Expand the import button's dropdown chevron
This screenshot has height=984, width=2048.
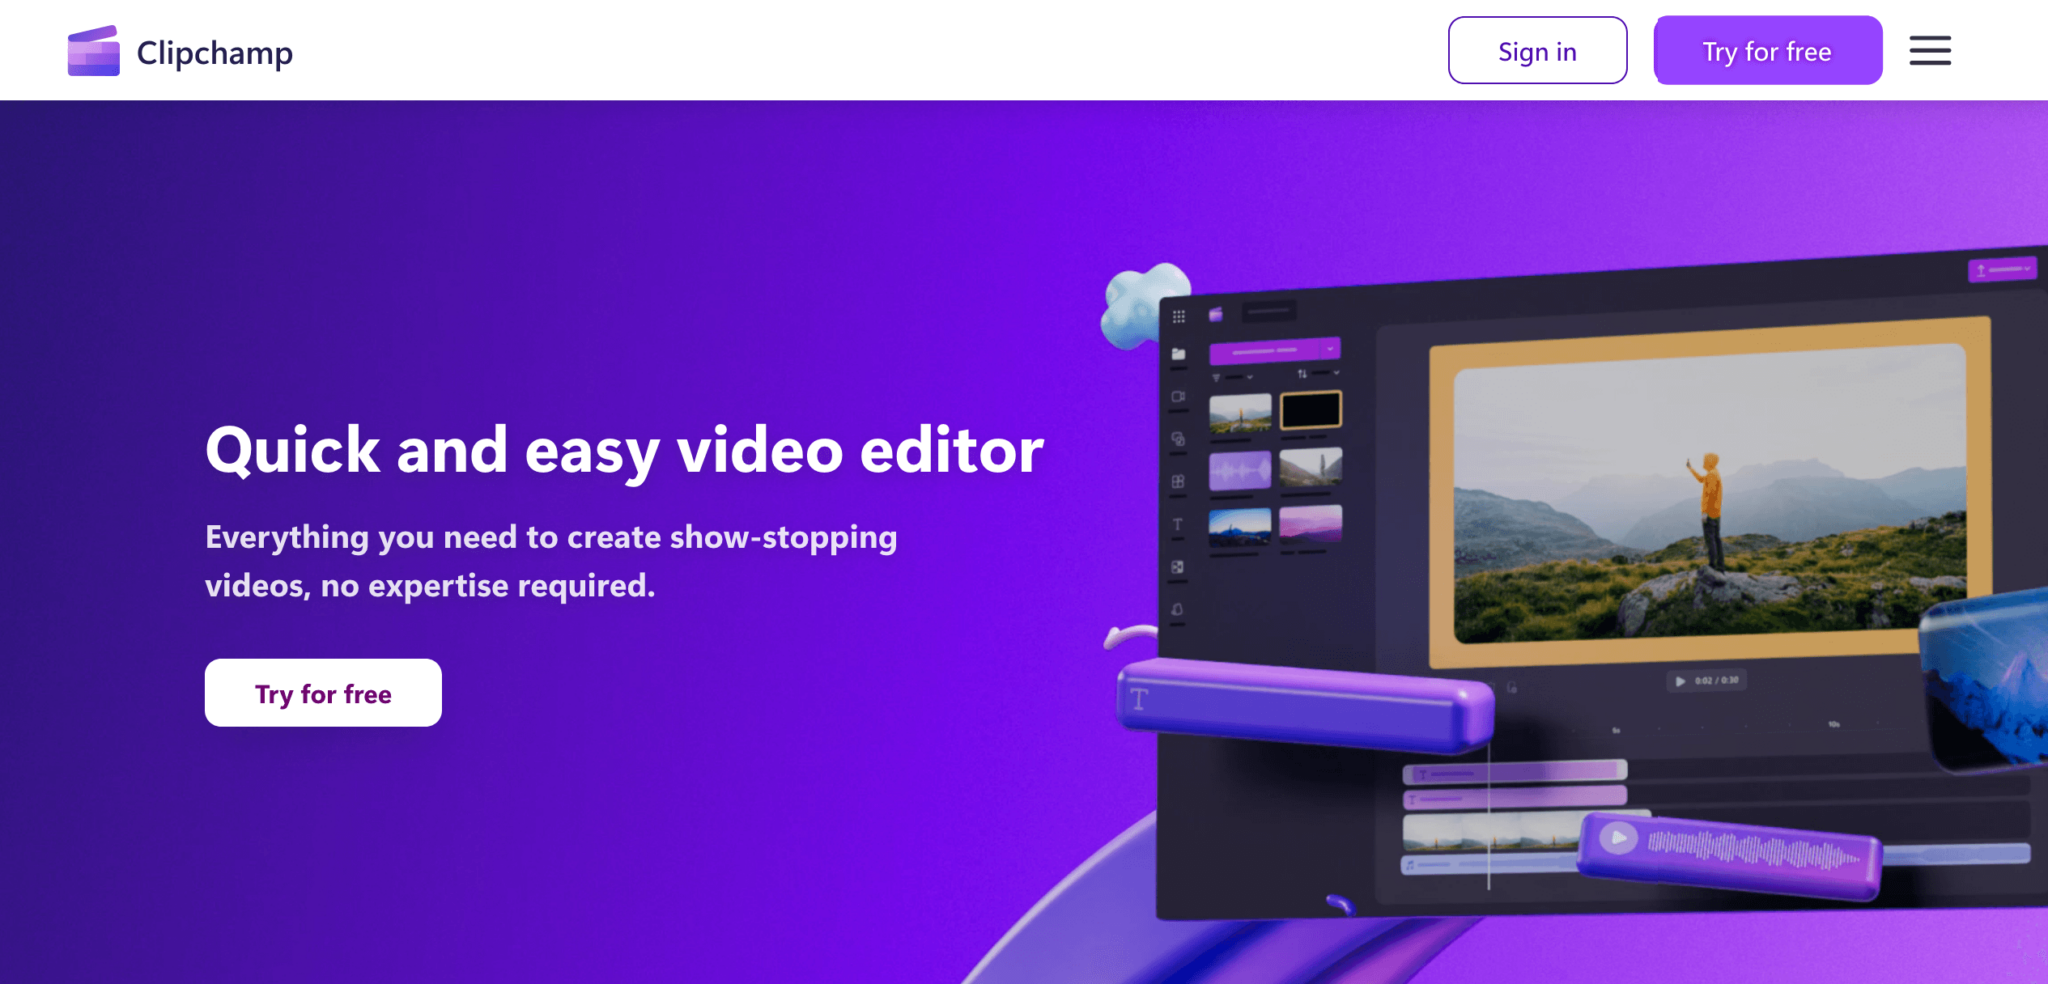pyautogui.click(x=1330, y=348)
